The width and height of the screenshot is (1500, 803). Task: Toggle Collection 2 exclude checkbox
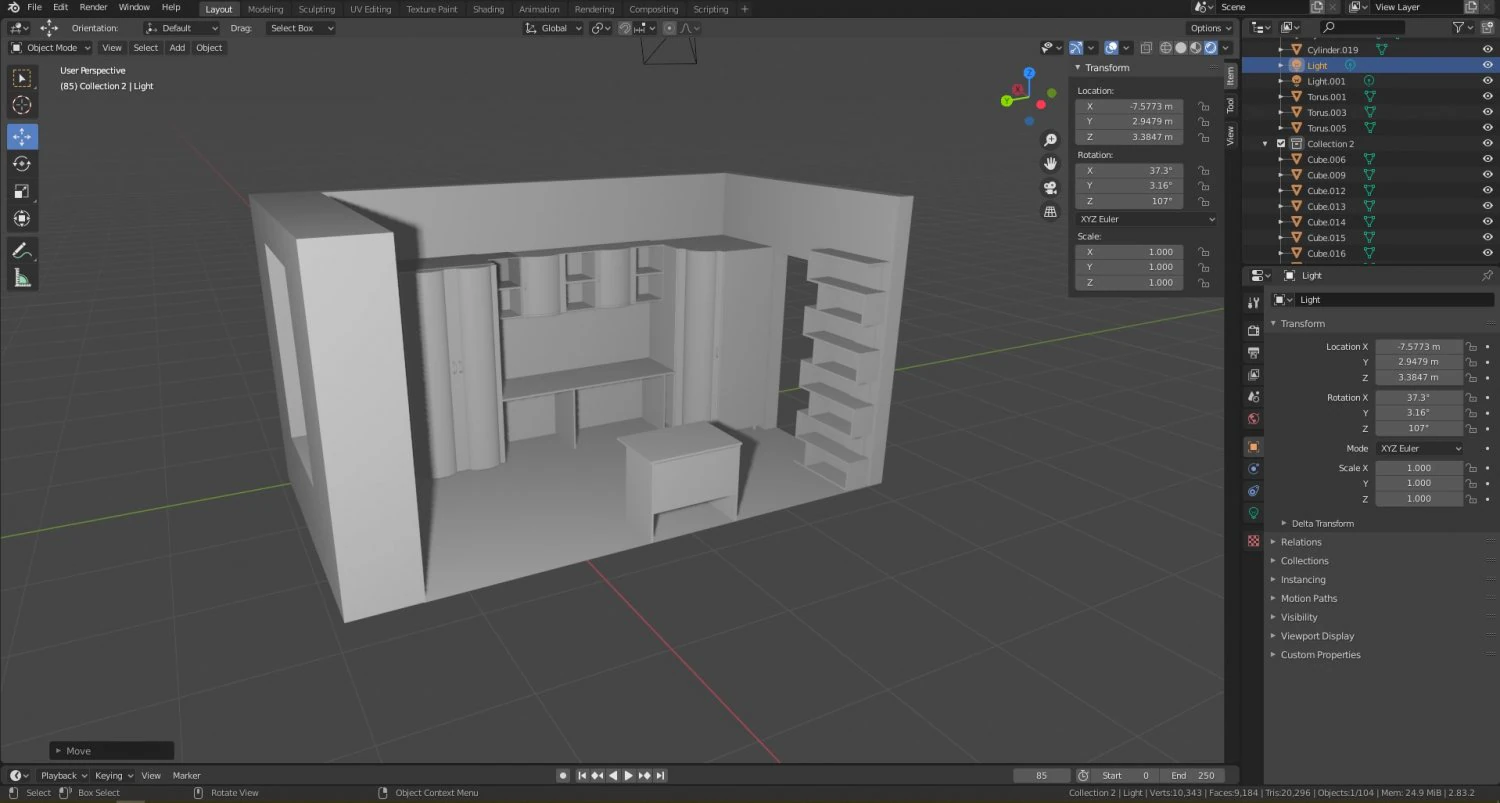[1281, 144]
